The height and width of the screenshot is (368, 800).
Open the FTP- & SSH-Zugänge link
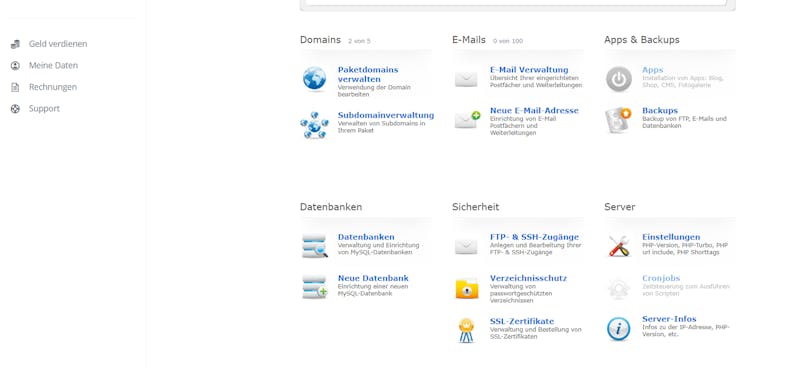coord(534,237)
